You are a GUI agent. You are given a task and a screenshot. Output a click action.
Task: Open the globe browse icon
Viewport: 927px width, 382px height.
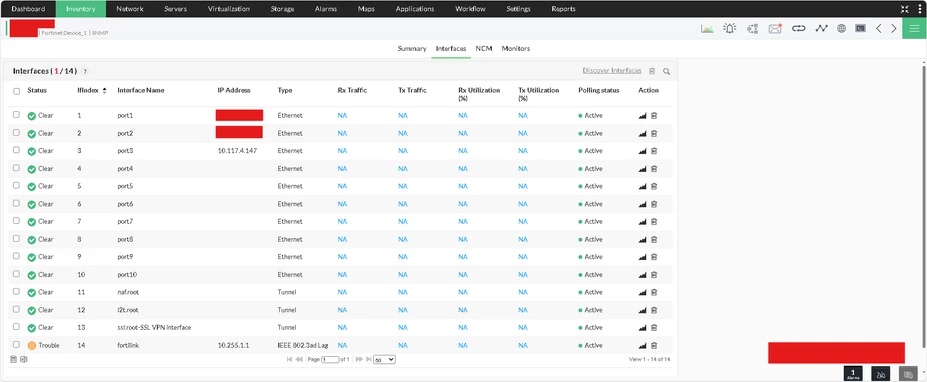[x=841, y=28]
